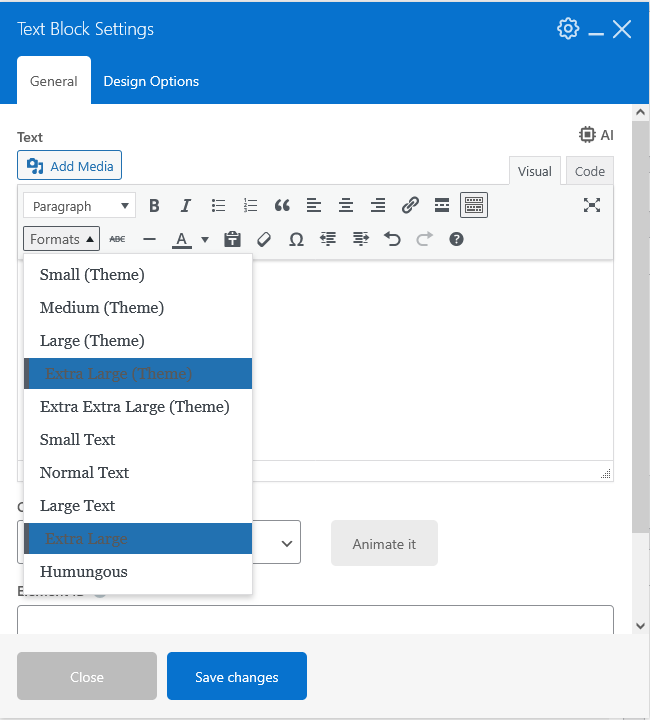Choose Large Text format

click(x=138, y=506)
